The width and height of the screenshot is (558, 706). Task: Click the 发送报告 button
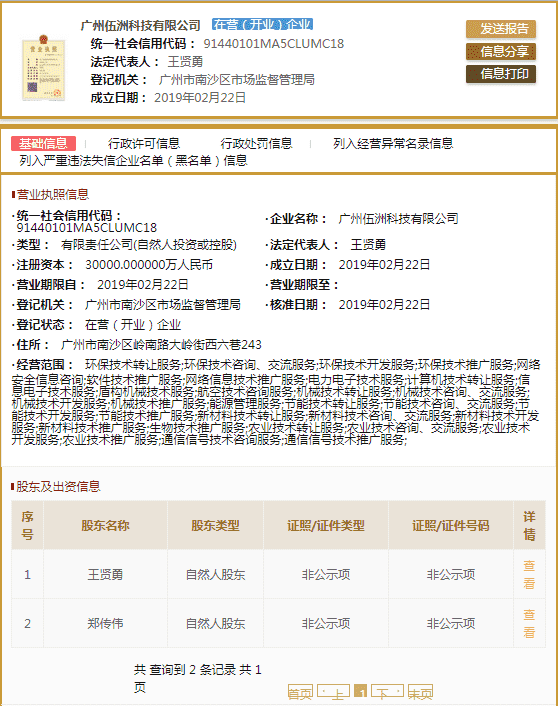point(501,29)
